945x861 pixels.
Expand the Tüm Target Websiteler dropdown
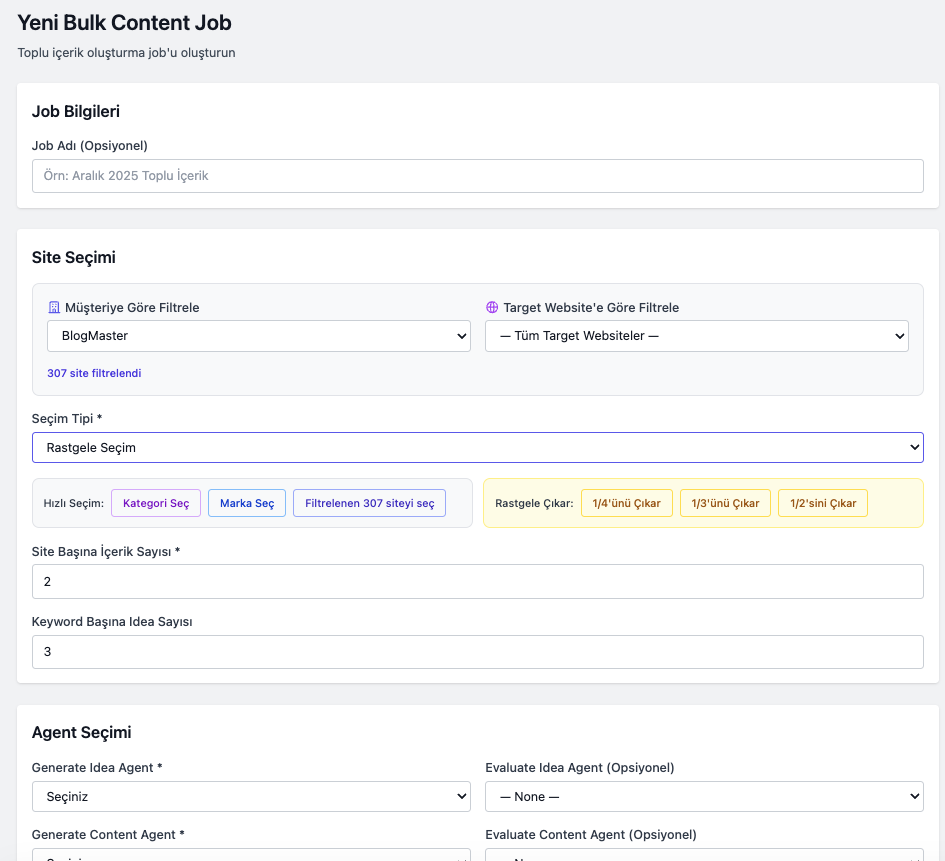(696, 336)
